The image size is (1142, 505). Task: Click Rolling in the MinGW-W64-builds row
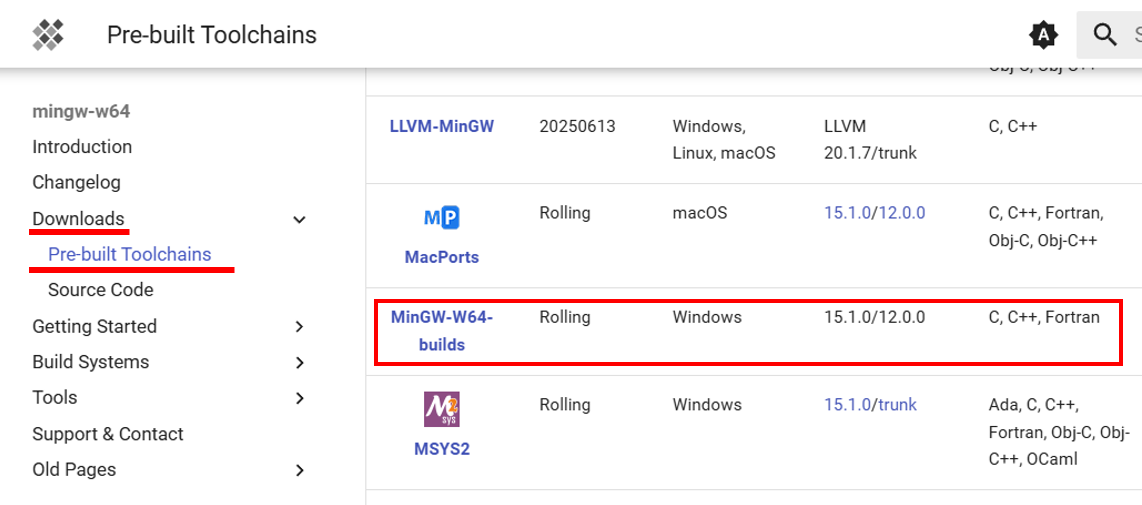point(565,317)
